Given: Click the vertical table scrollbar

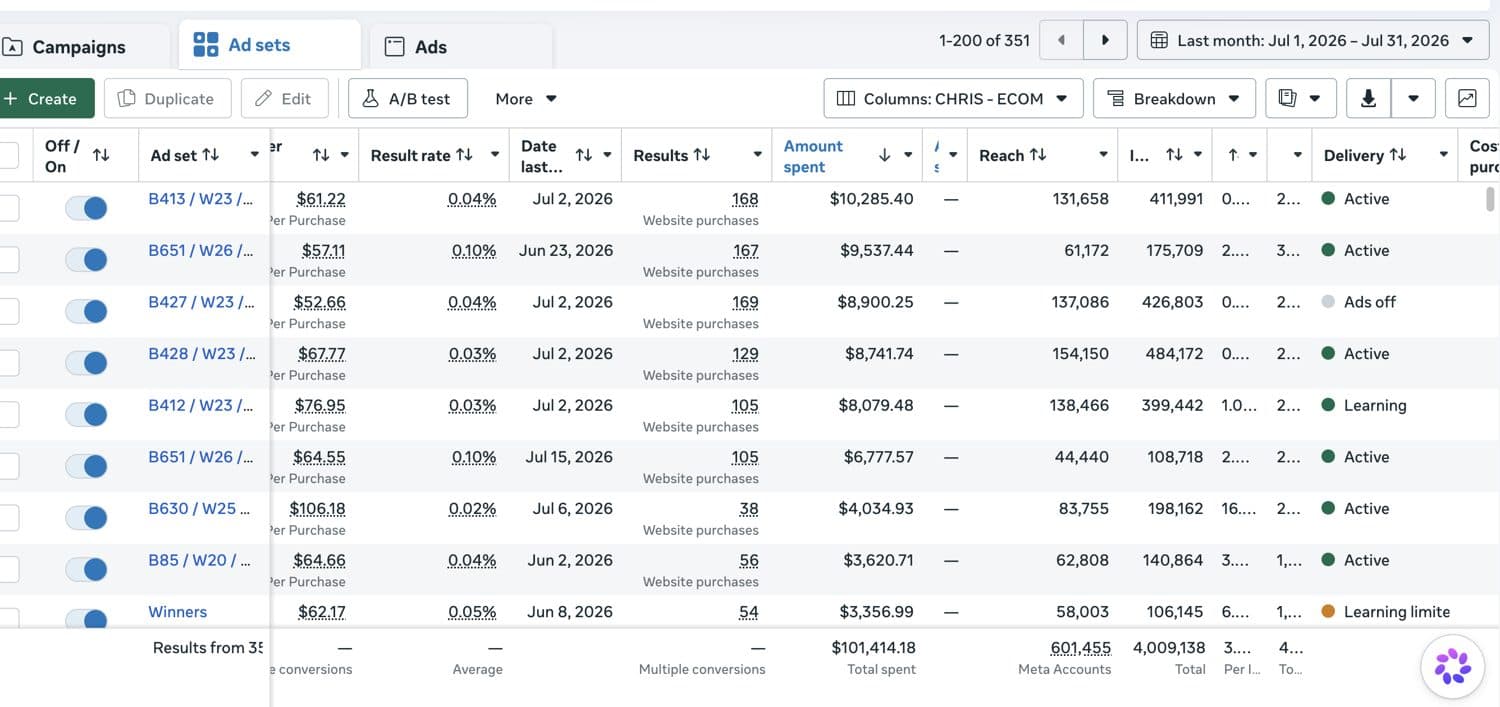Looking at the screenshot, I should click(x=1490, y=199).
